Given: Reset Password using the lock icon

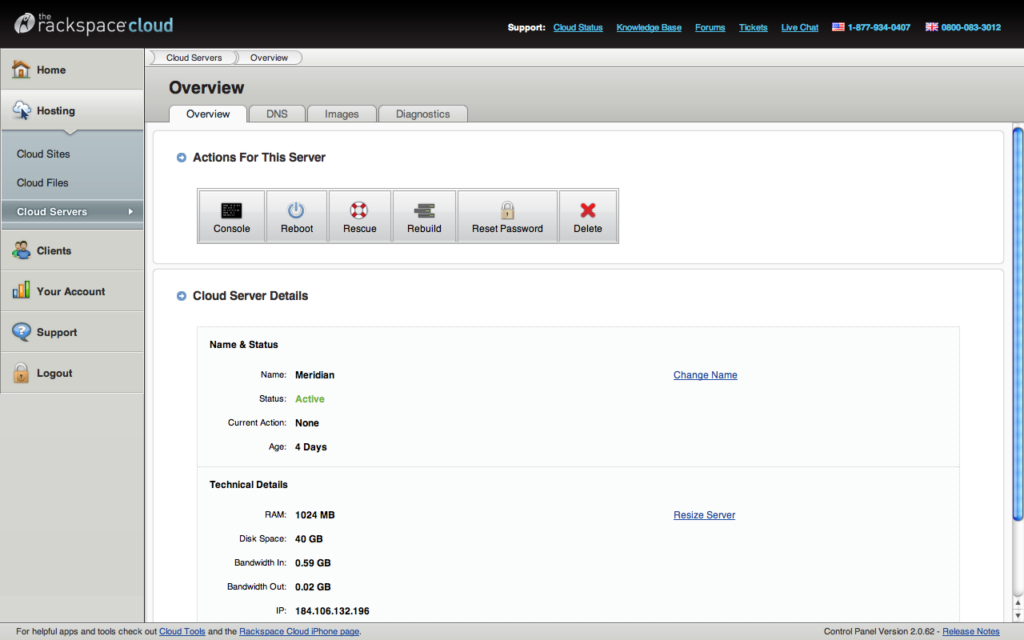Looking at the screenshot, I should click(x=507, y=217).
